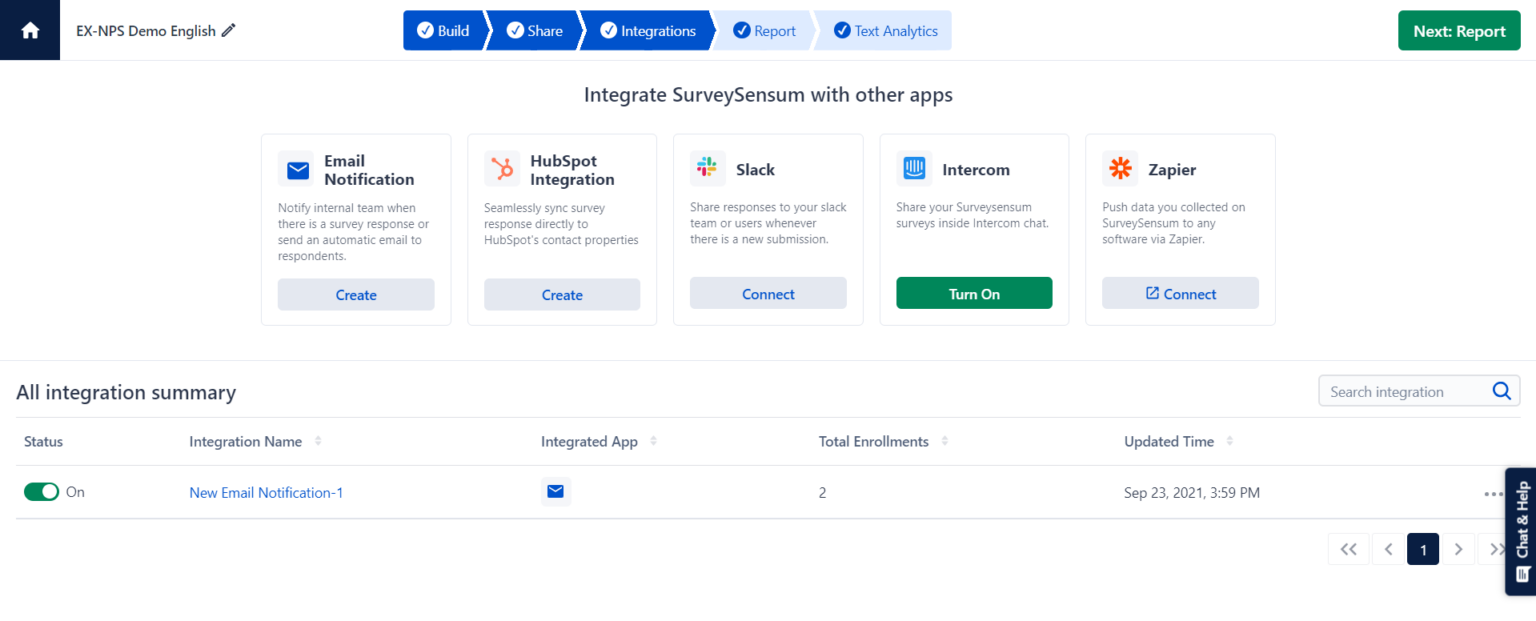1536x621 pixels.
Task: Click the Zapier asterisk icon
Action: [x=1120, y=169]
